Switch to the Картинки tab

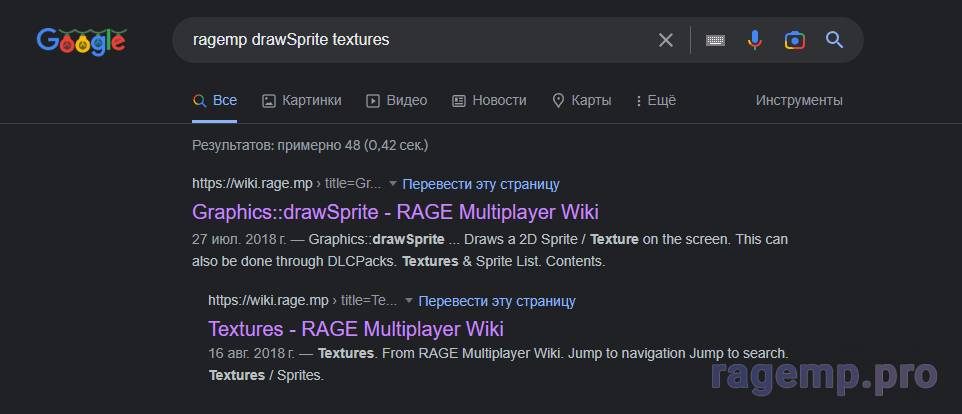[x=301, y=100]
